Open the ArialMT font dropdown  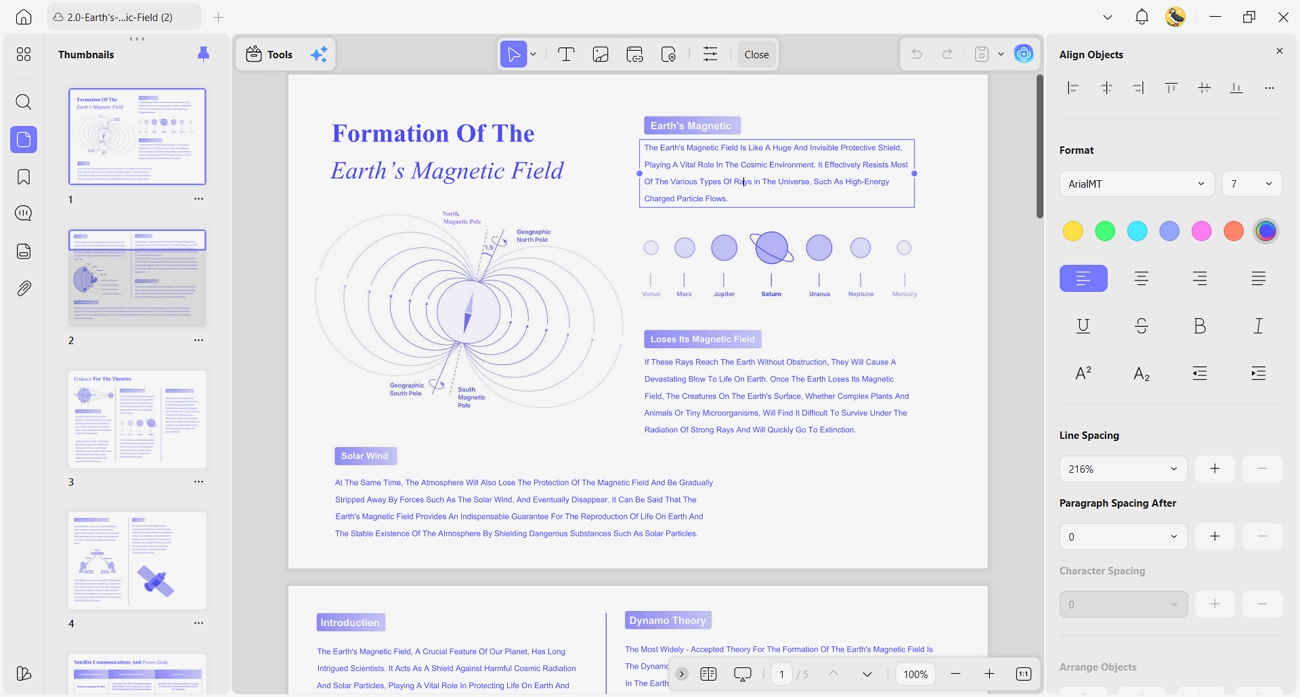click(1137, 184)
